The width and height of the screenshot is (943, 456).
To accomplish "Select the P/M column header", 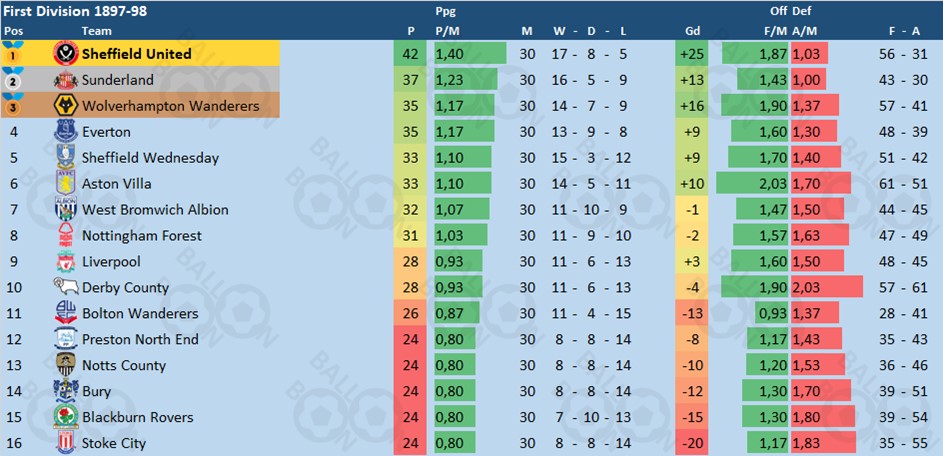I will (x=447, y=31).
